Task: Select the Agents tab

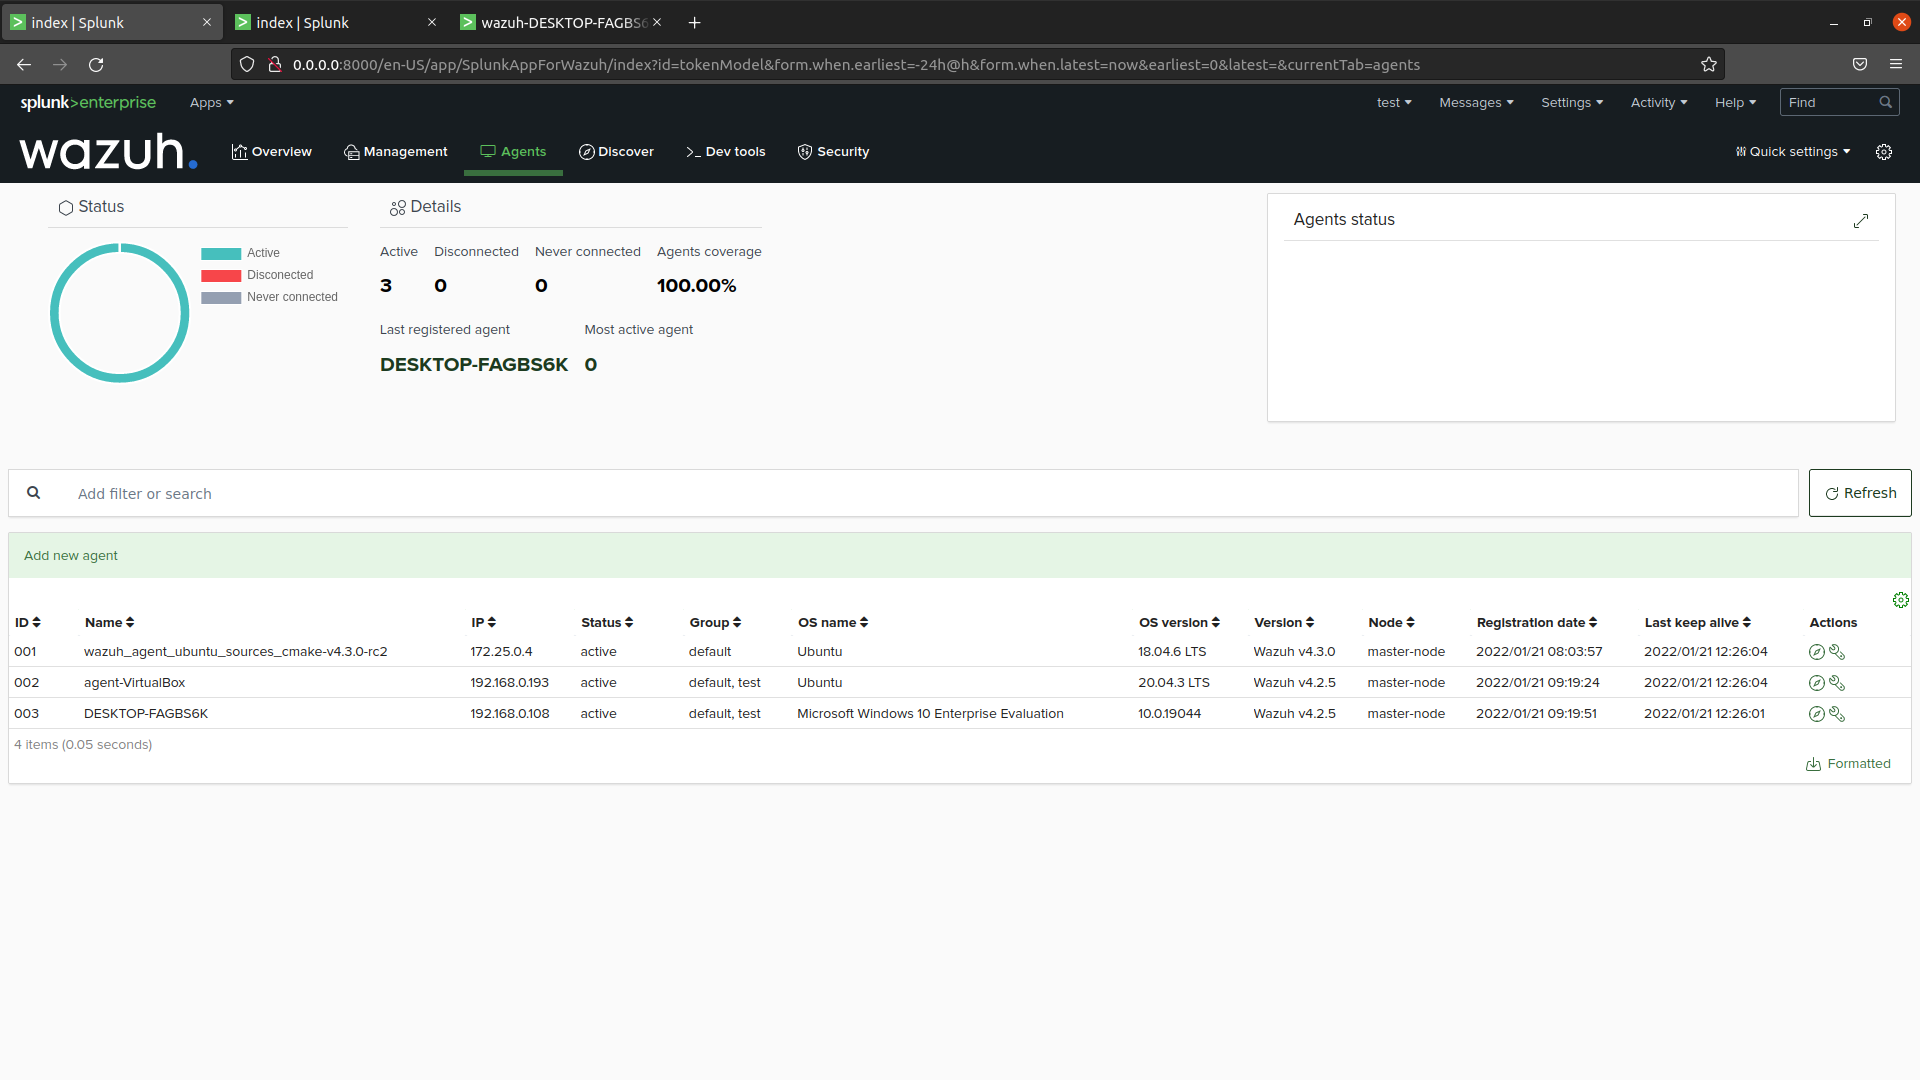Action: pos(513,152)
